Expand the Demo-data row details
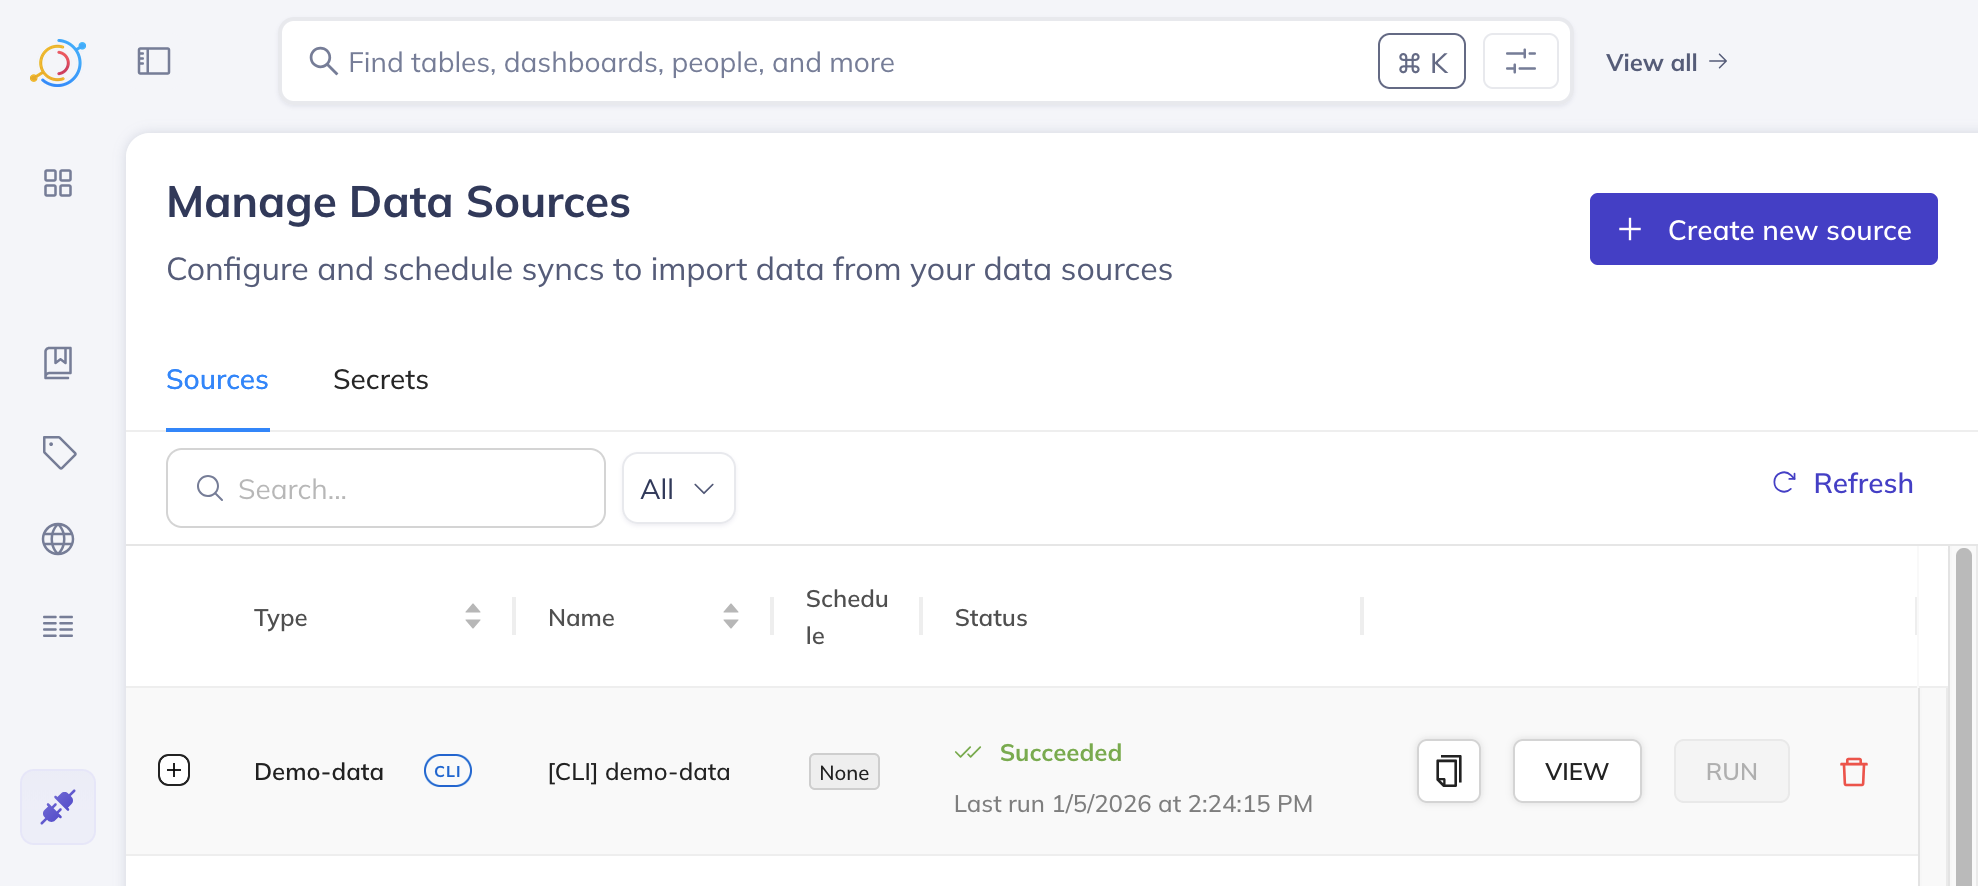 [174, 770]
